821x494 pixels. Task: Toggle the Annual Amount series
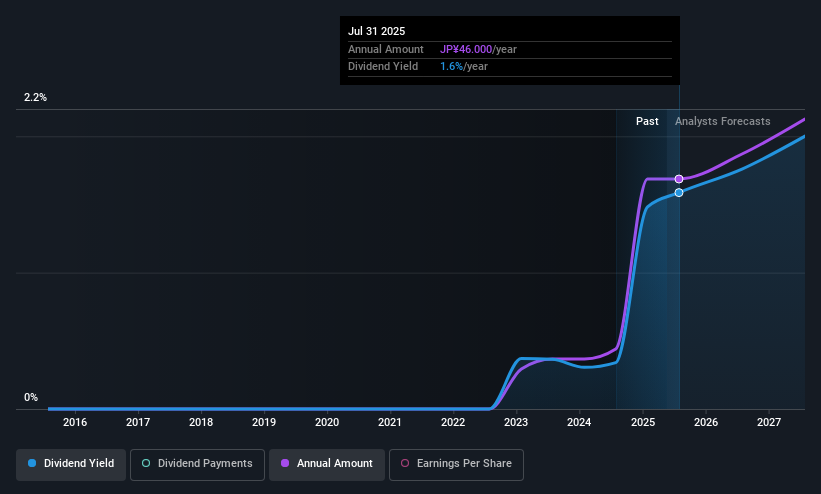click(327, 464)
